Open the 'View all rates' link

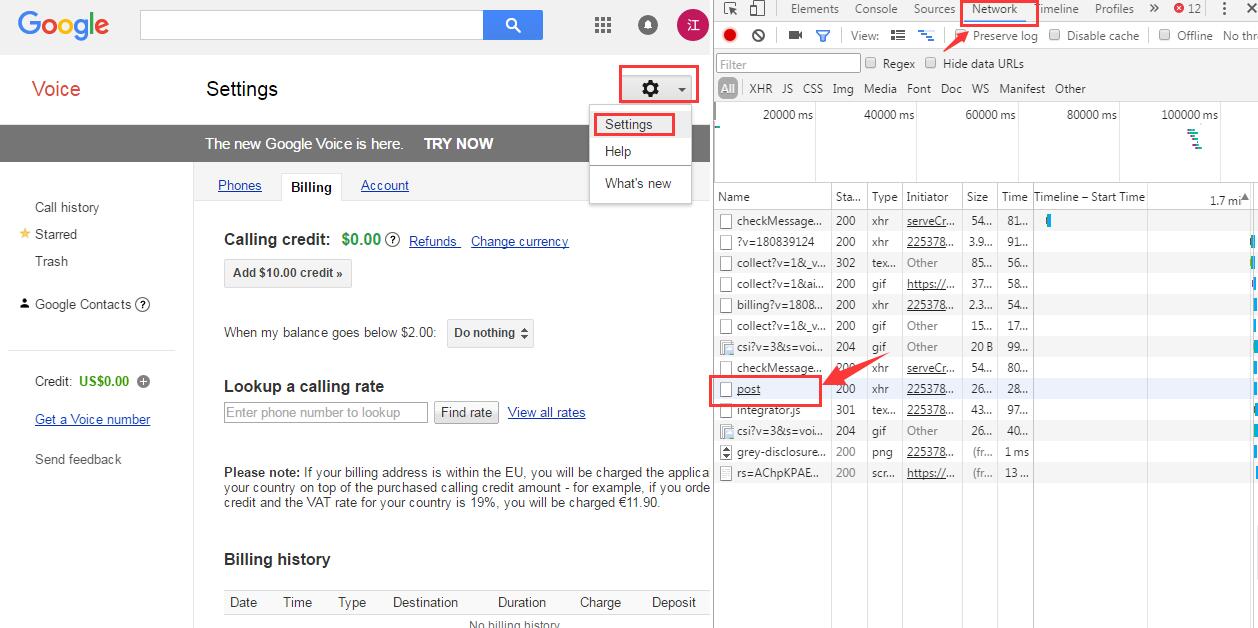[546, 412]
